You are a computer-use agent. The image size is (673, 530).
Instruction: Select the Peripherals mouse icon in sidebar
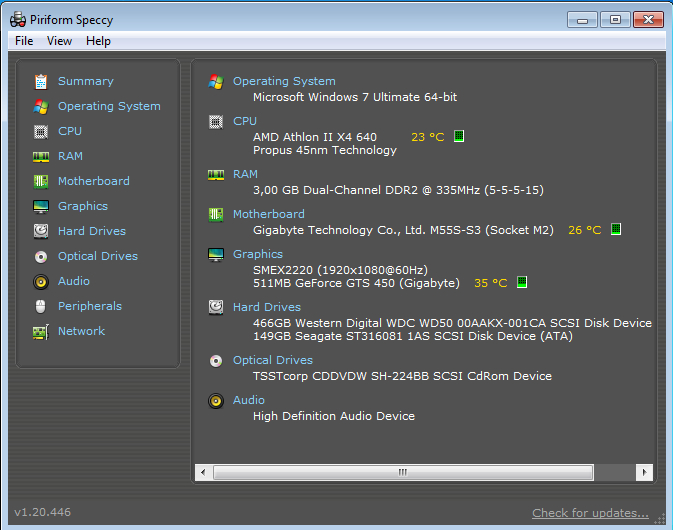point(41,306)
